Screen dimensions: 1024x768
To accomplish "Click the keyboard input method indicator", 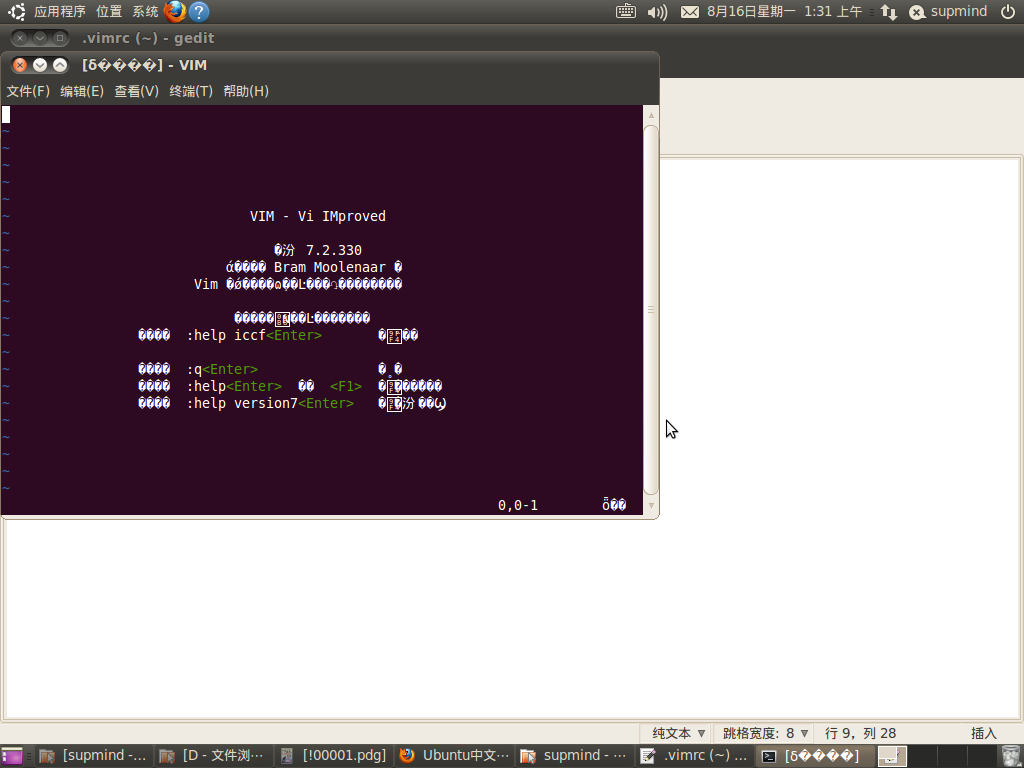I will (626, 11).
